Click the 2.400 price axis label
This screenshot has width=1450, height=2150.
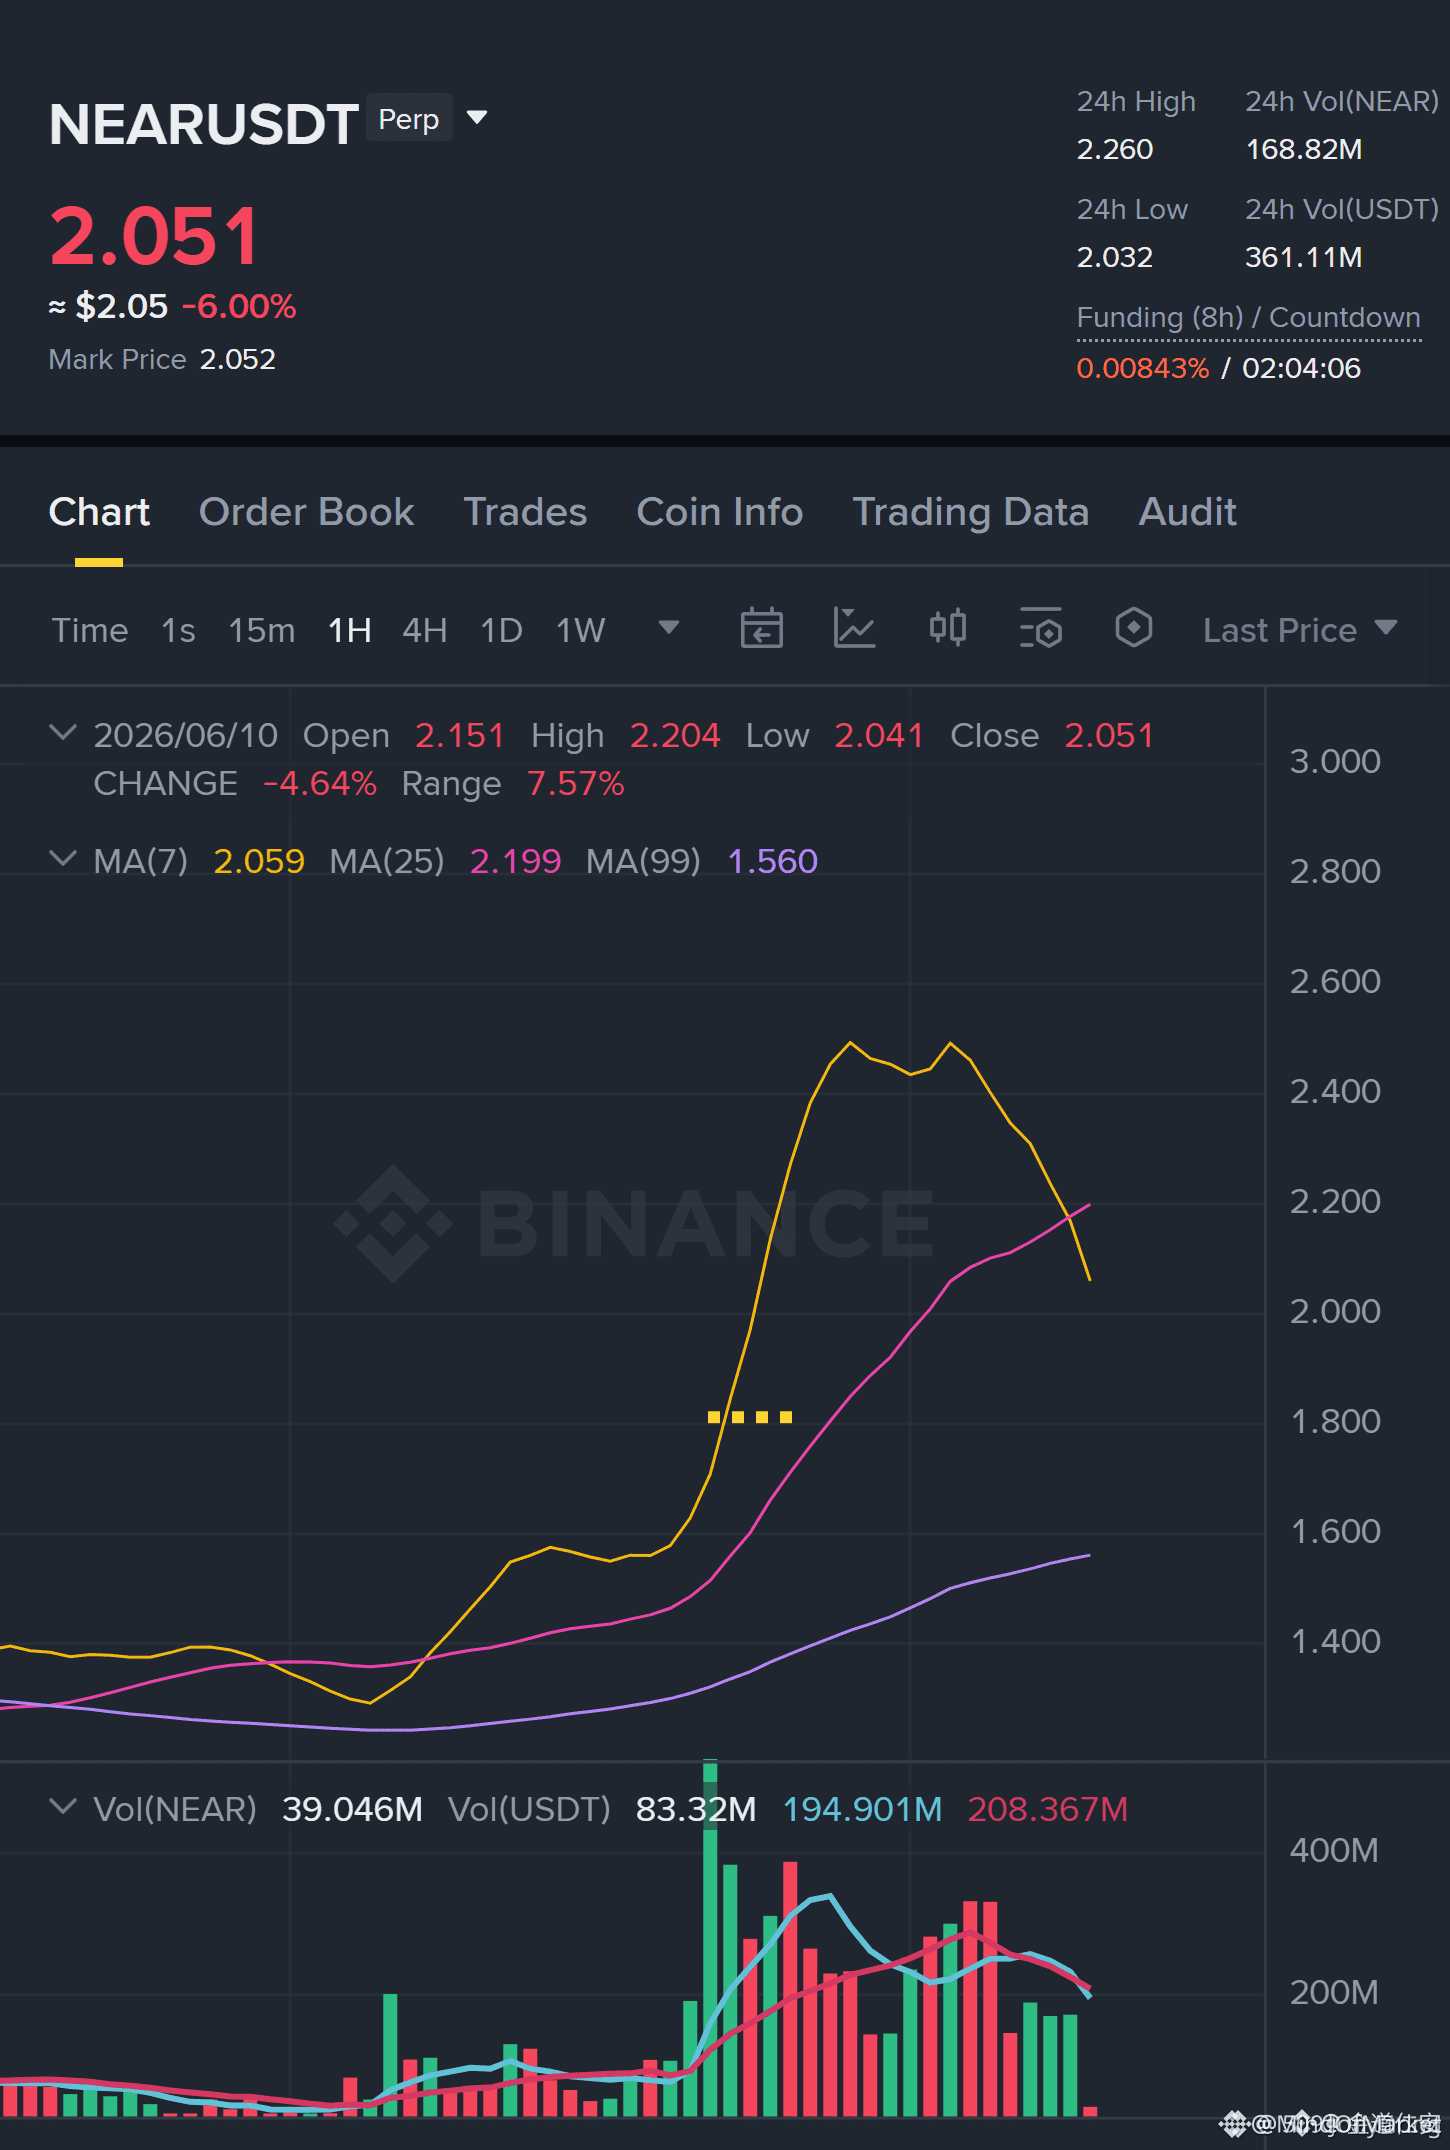[x=1335, y=1091]
